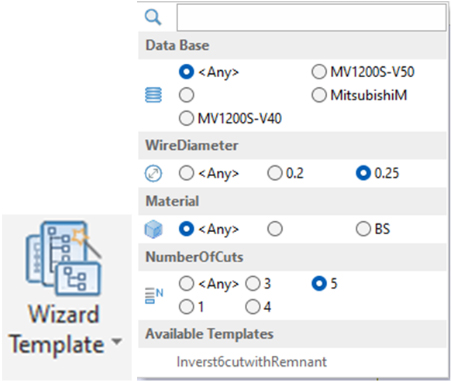
Task: Click the Data Base stack icon
Action: point(153,95)
